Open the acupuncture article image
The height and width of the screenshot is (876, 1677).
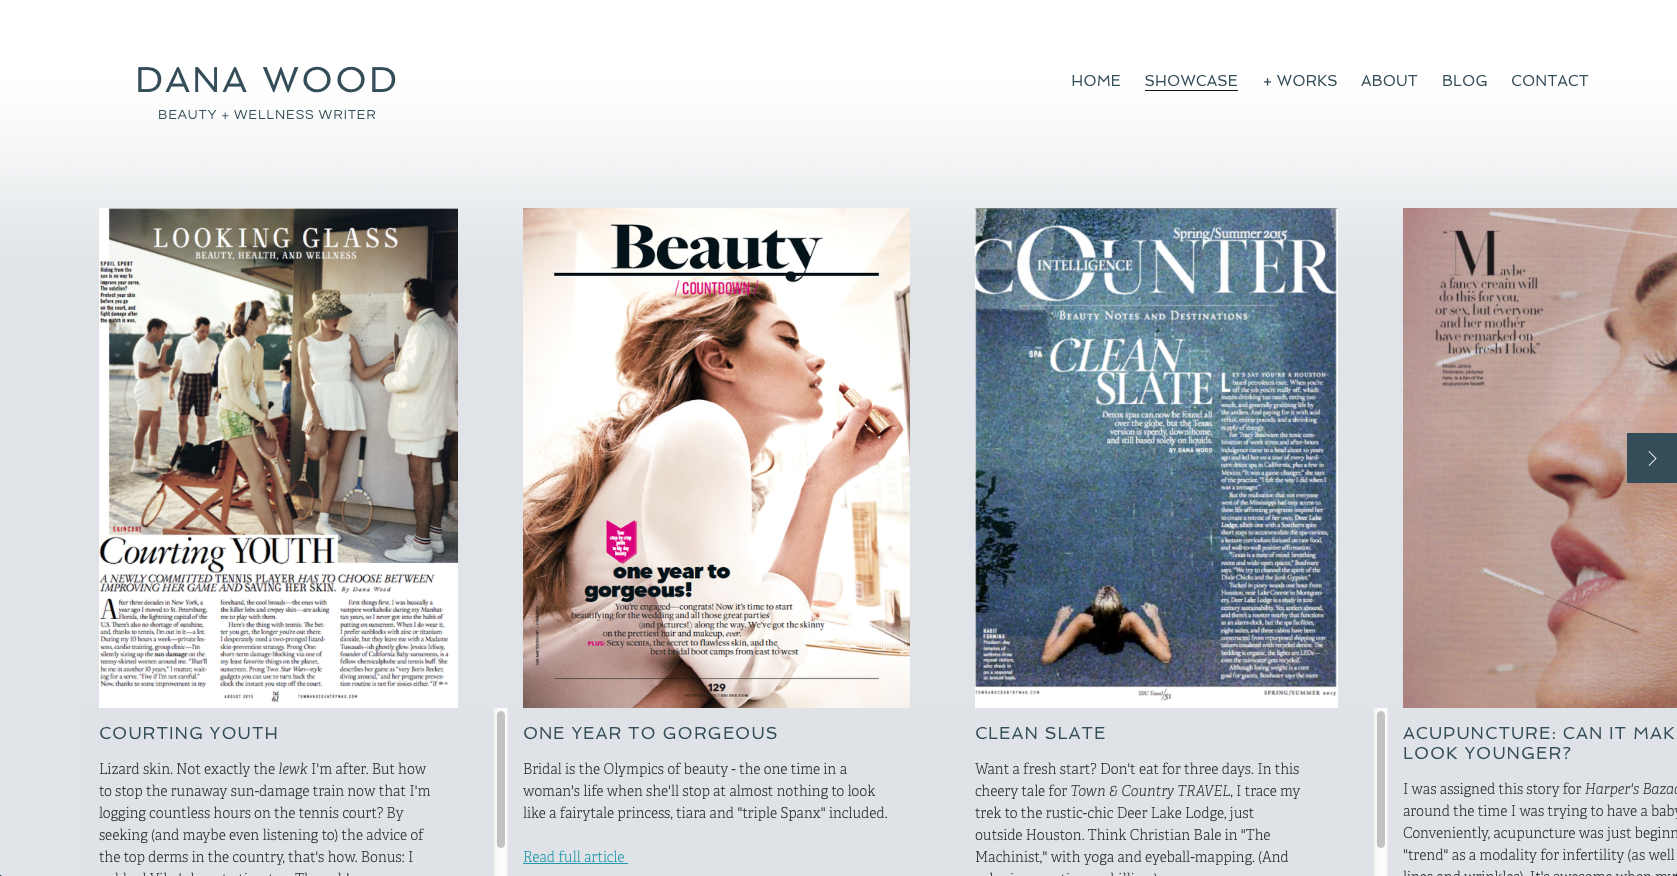click(x=1540, y=458)
